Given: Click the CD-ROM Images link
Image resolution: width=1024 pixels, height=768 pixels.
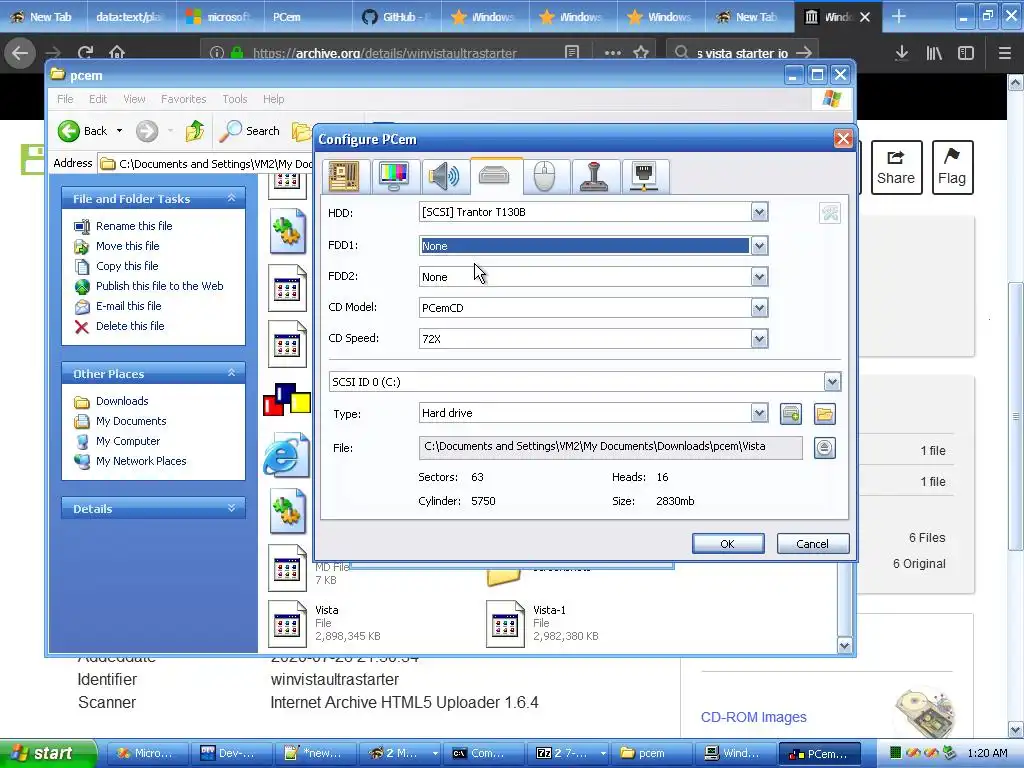Looking at the screenshot, I should (754, 717).
